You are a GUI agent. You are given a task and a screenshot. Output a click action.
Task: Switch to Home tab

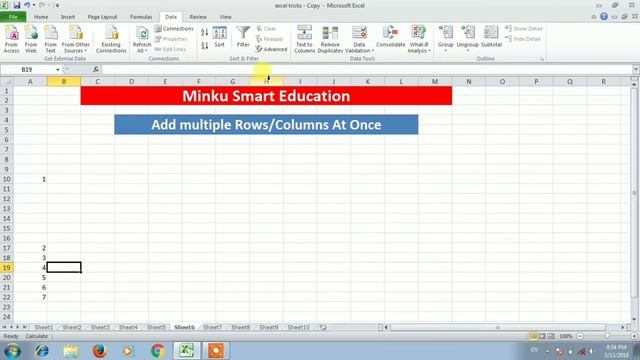coord(41,17)
